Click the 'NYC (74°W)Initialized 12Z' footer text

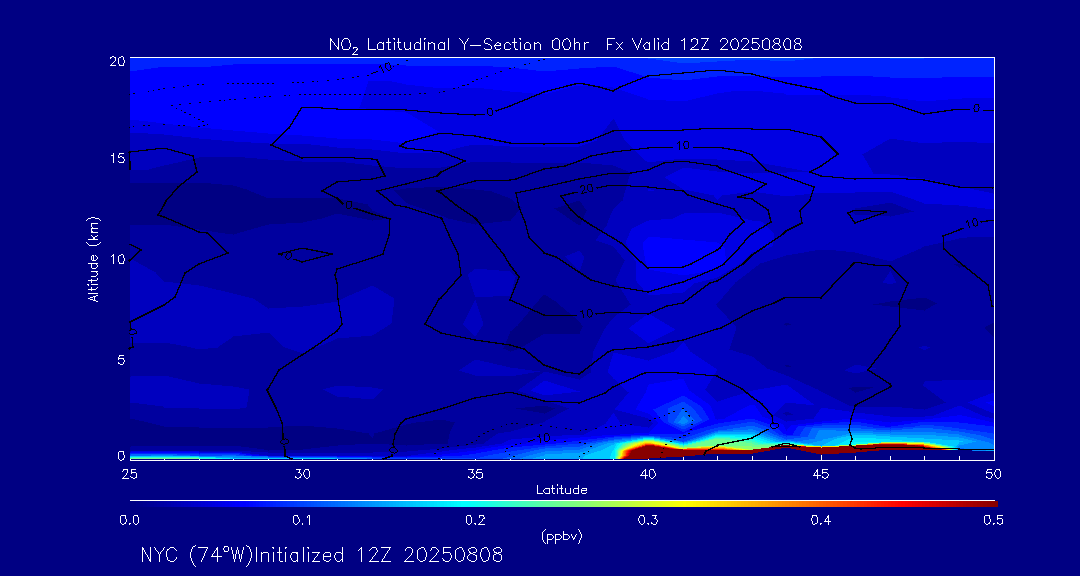point(321,555)
